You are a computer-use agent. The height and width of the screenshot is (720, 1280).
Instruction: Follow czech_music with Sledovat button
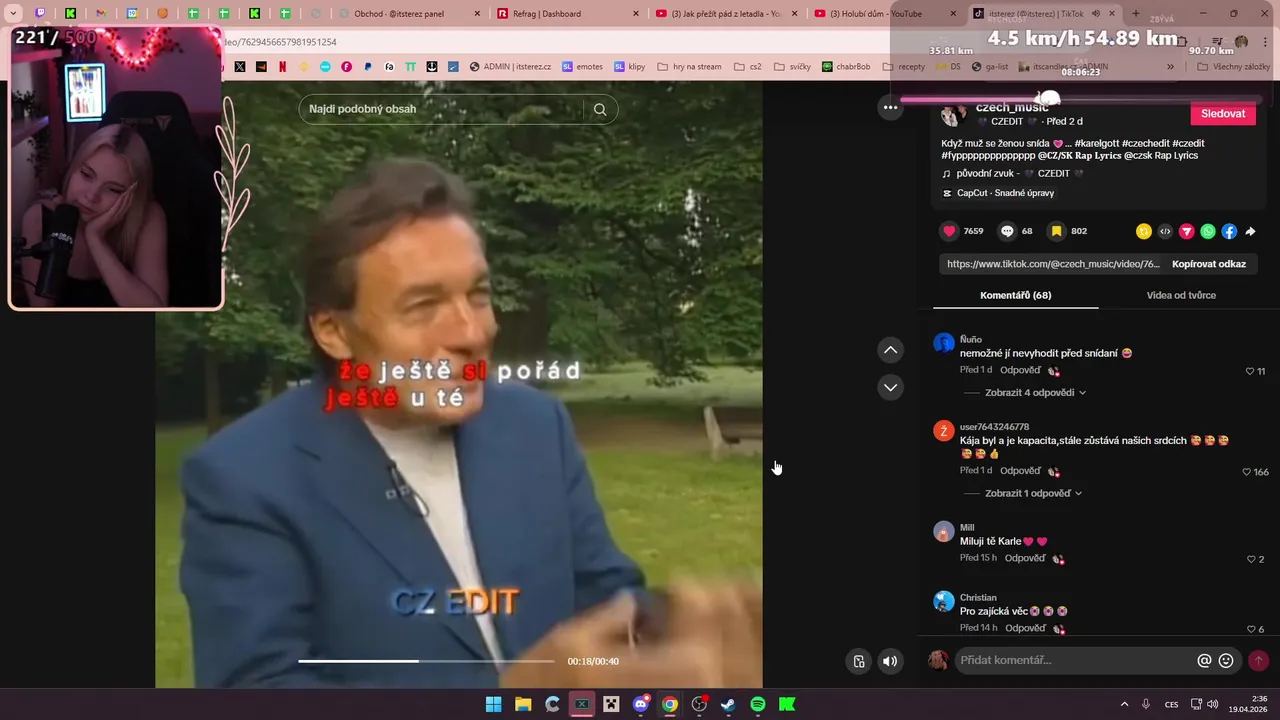point(1223,114)
